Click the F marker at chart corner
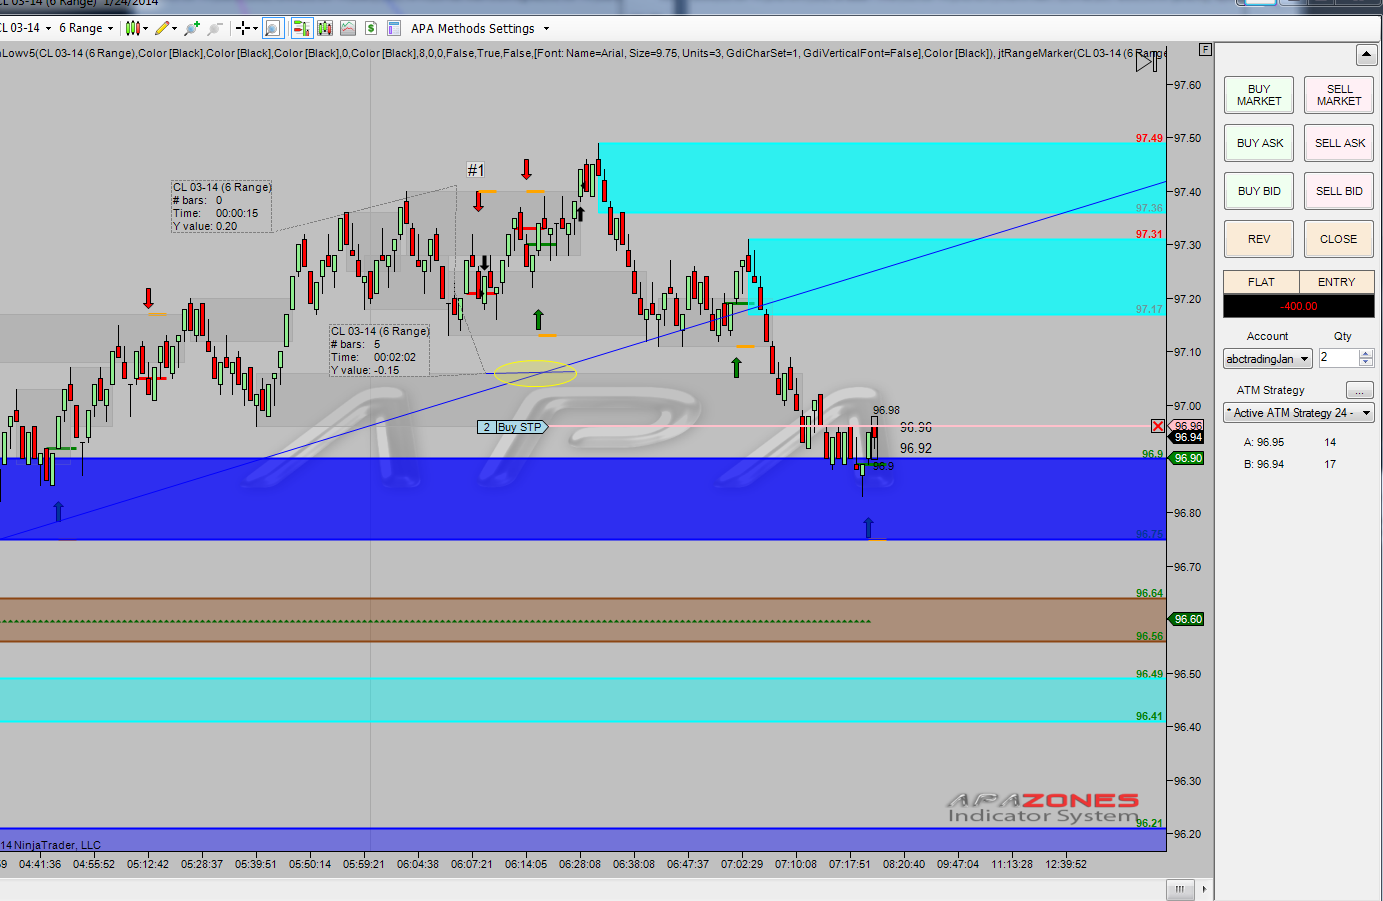This screenshot has width=1383, height=901. pyautogui.click(x=1205, y=49)
